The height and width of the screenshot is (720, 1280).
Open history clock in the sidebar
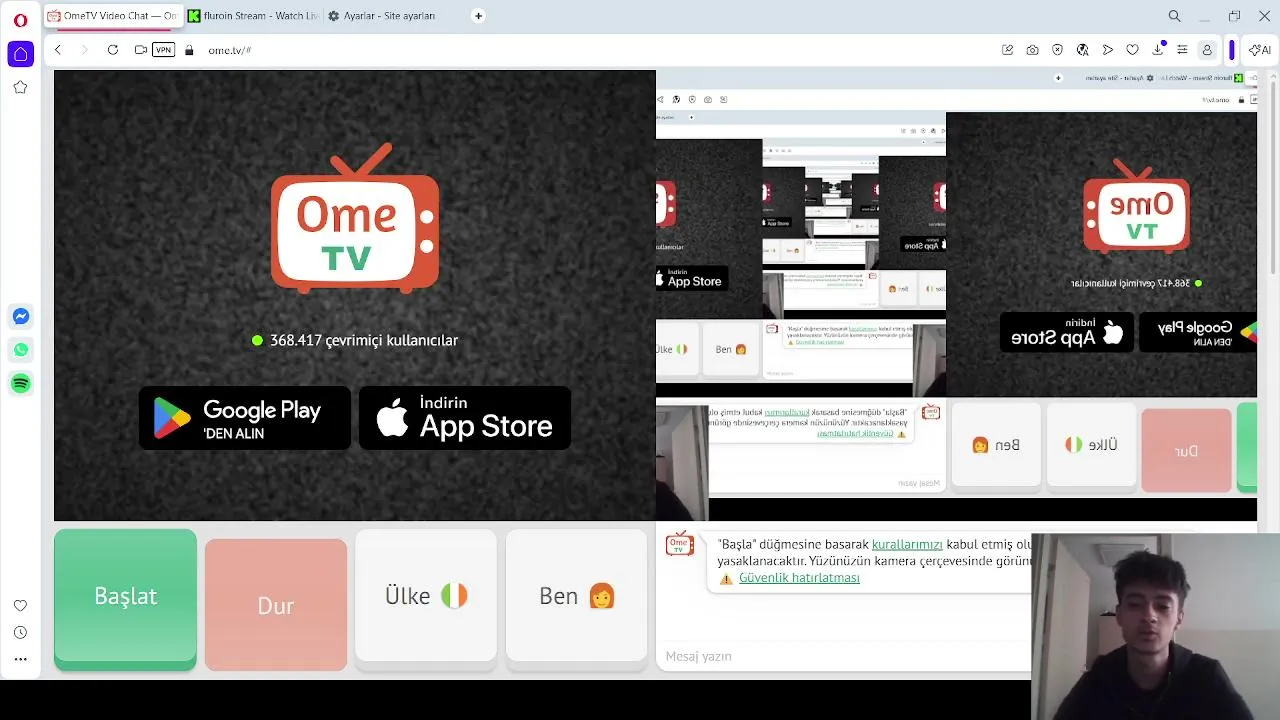(20, 632)
